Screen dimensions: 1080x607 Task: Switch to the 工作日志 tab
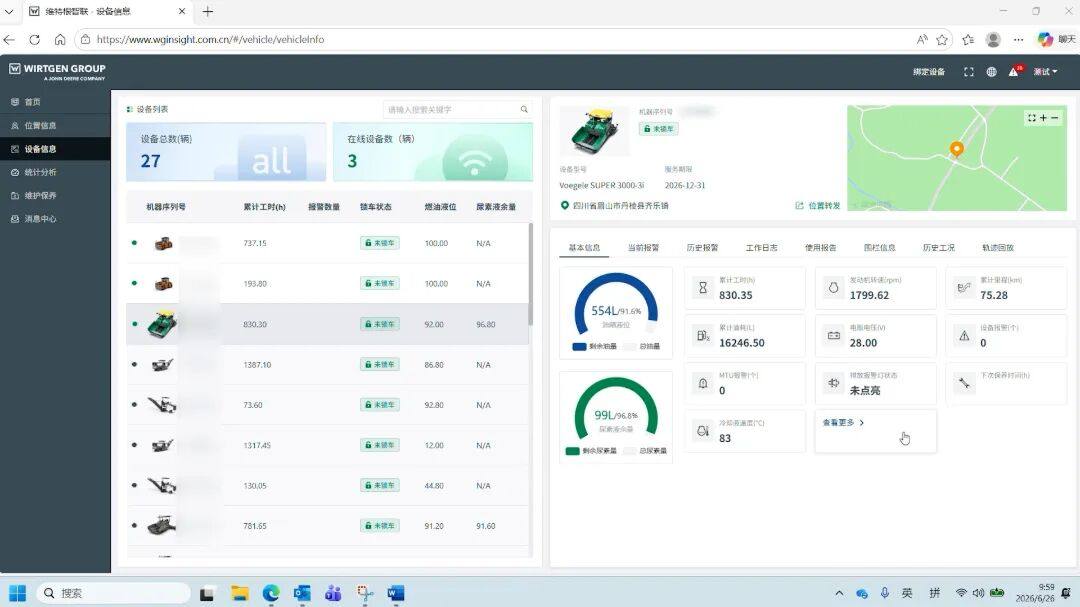761,247
